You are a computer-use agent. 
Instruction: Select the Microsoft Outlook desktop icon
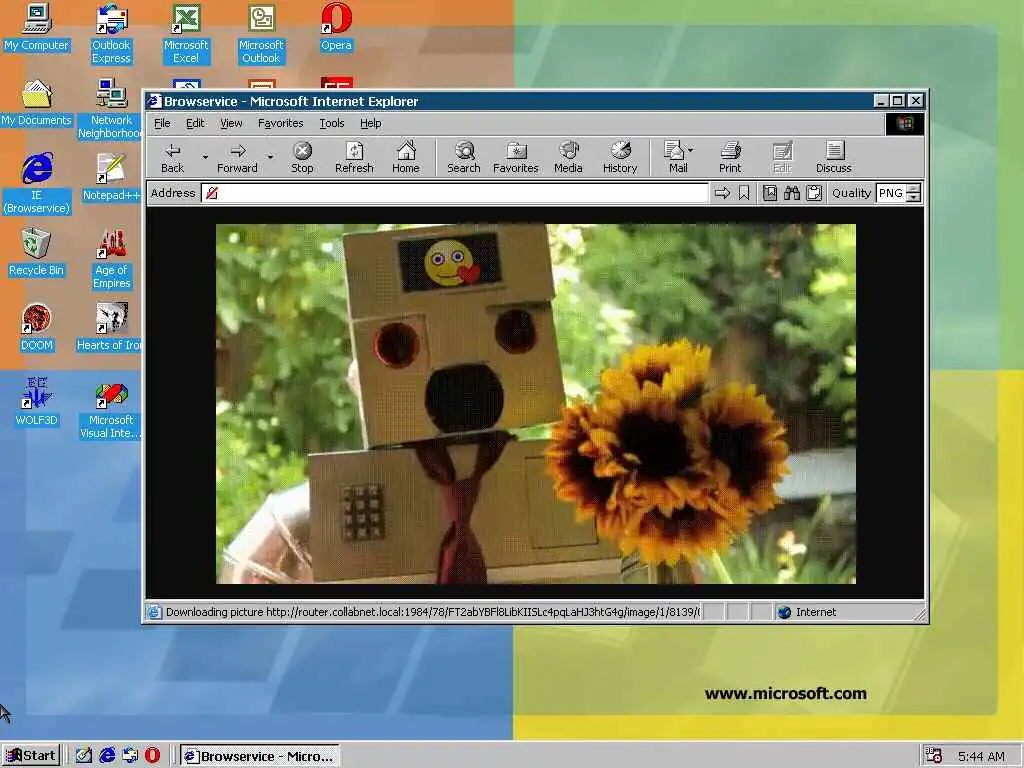coord(261,34)
